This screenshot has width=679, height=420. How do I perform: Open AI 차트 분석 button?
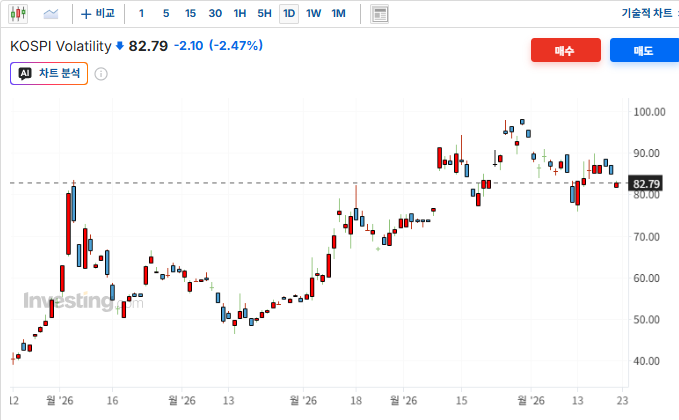pos(49,74)
